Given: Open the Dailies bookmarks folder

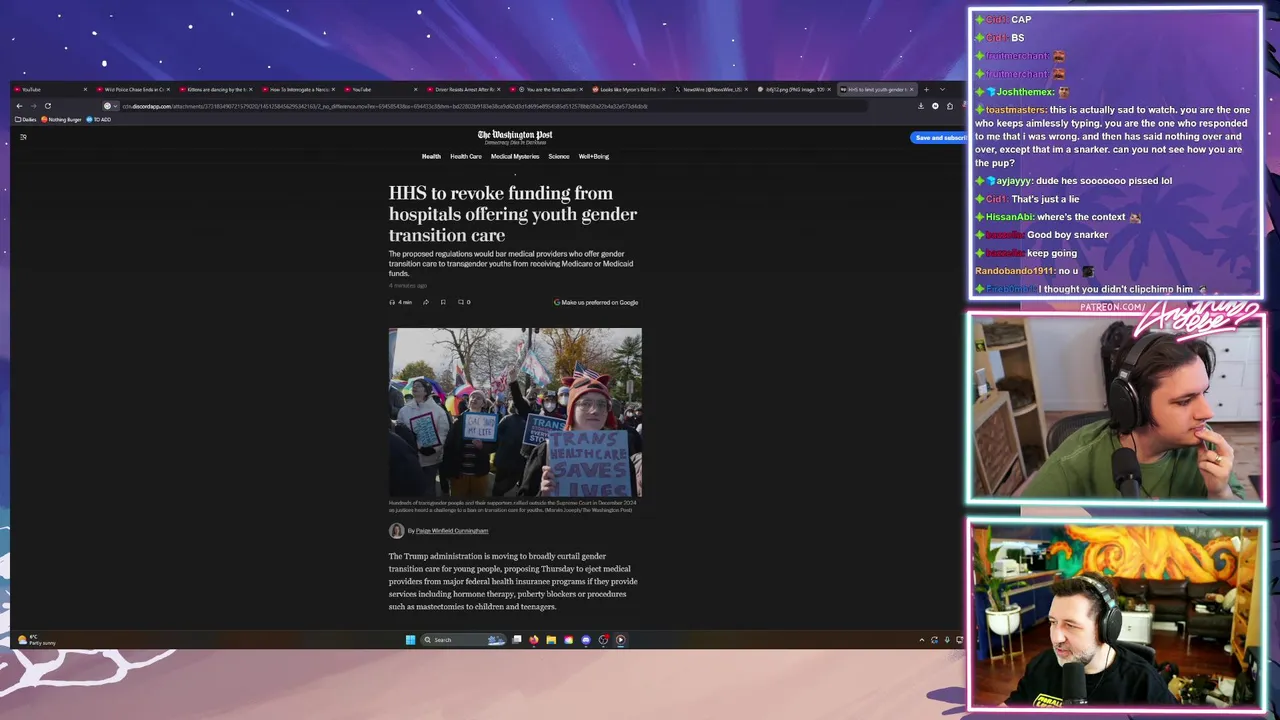Looking at the screenshot, I should pos(26,120).
